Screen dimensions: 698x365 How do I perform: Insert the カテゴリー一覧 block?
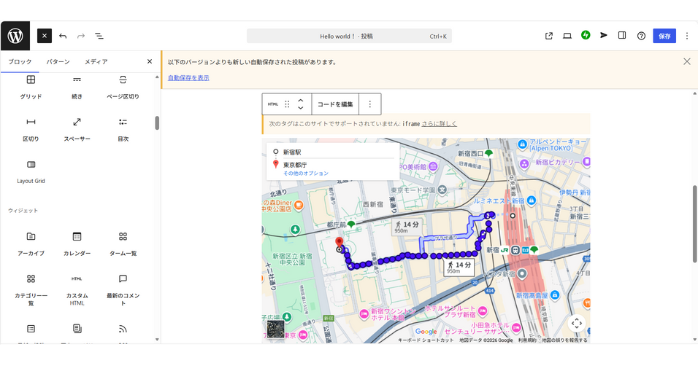tap(31, 290)
